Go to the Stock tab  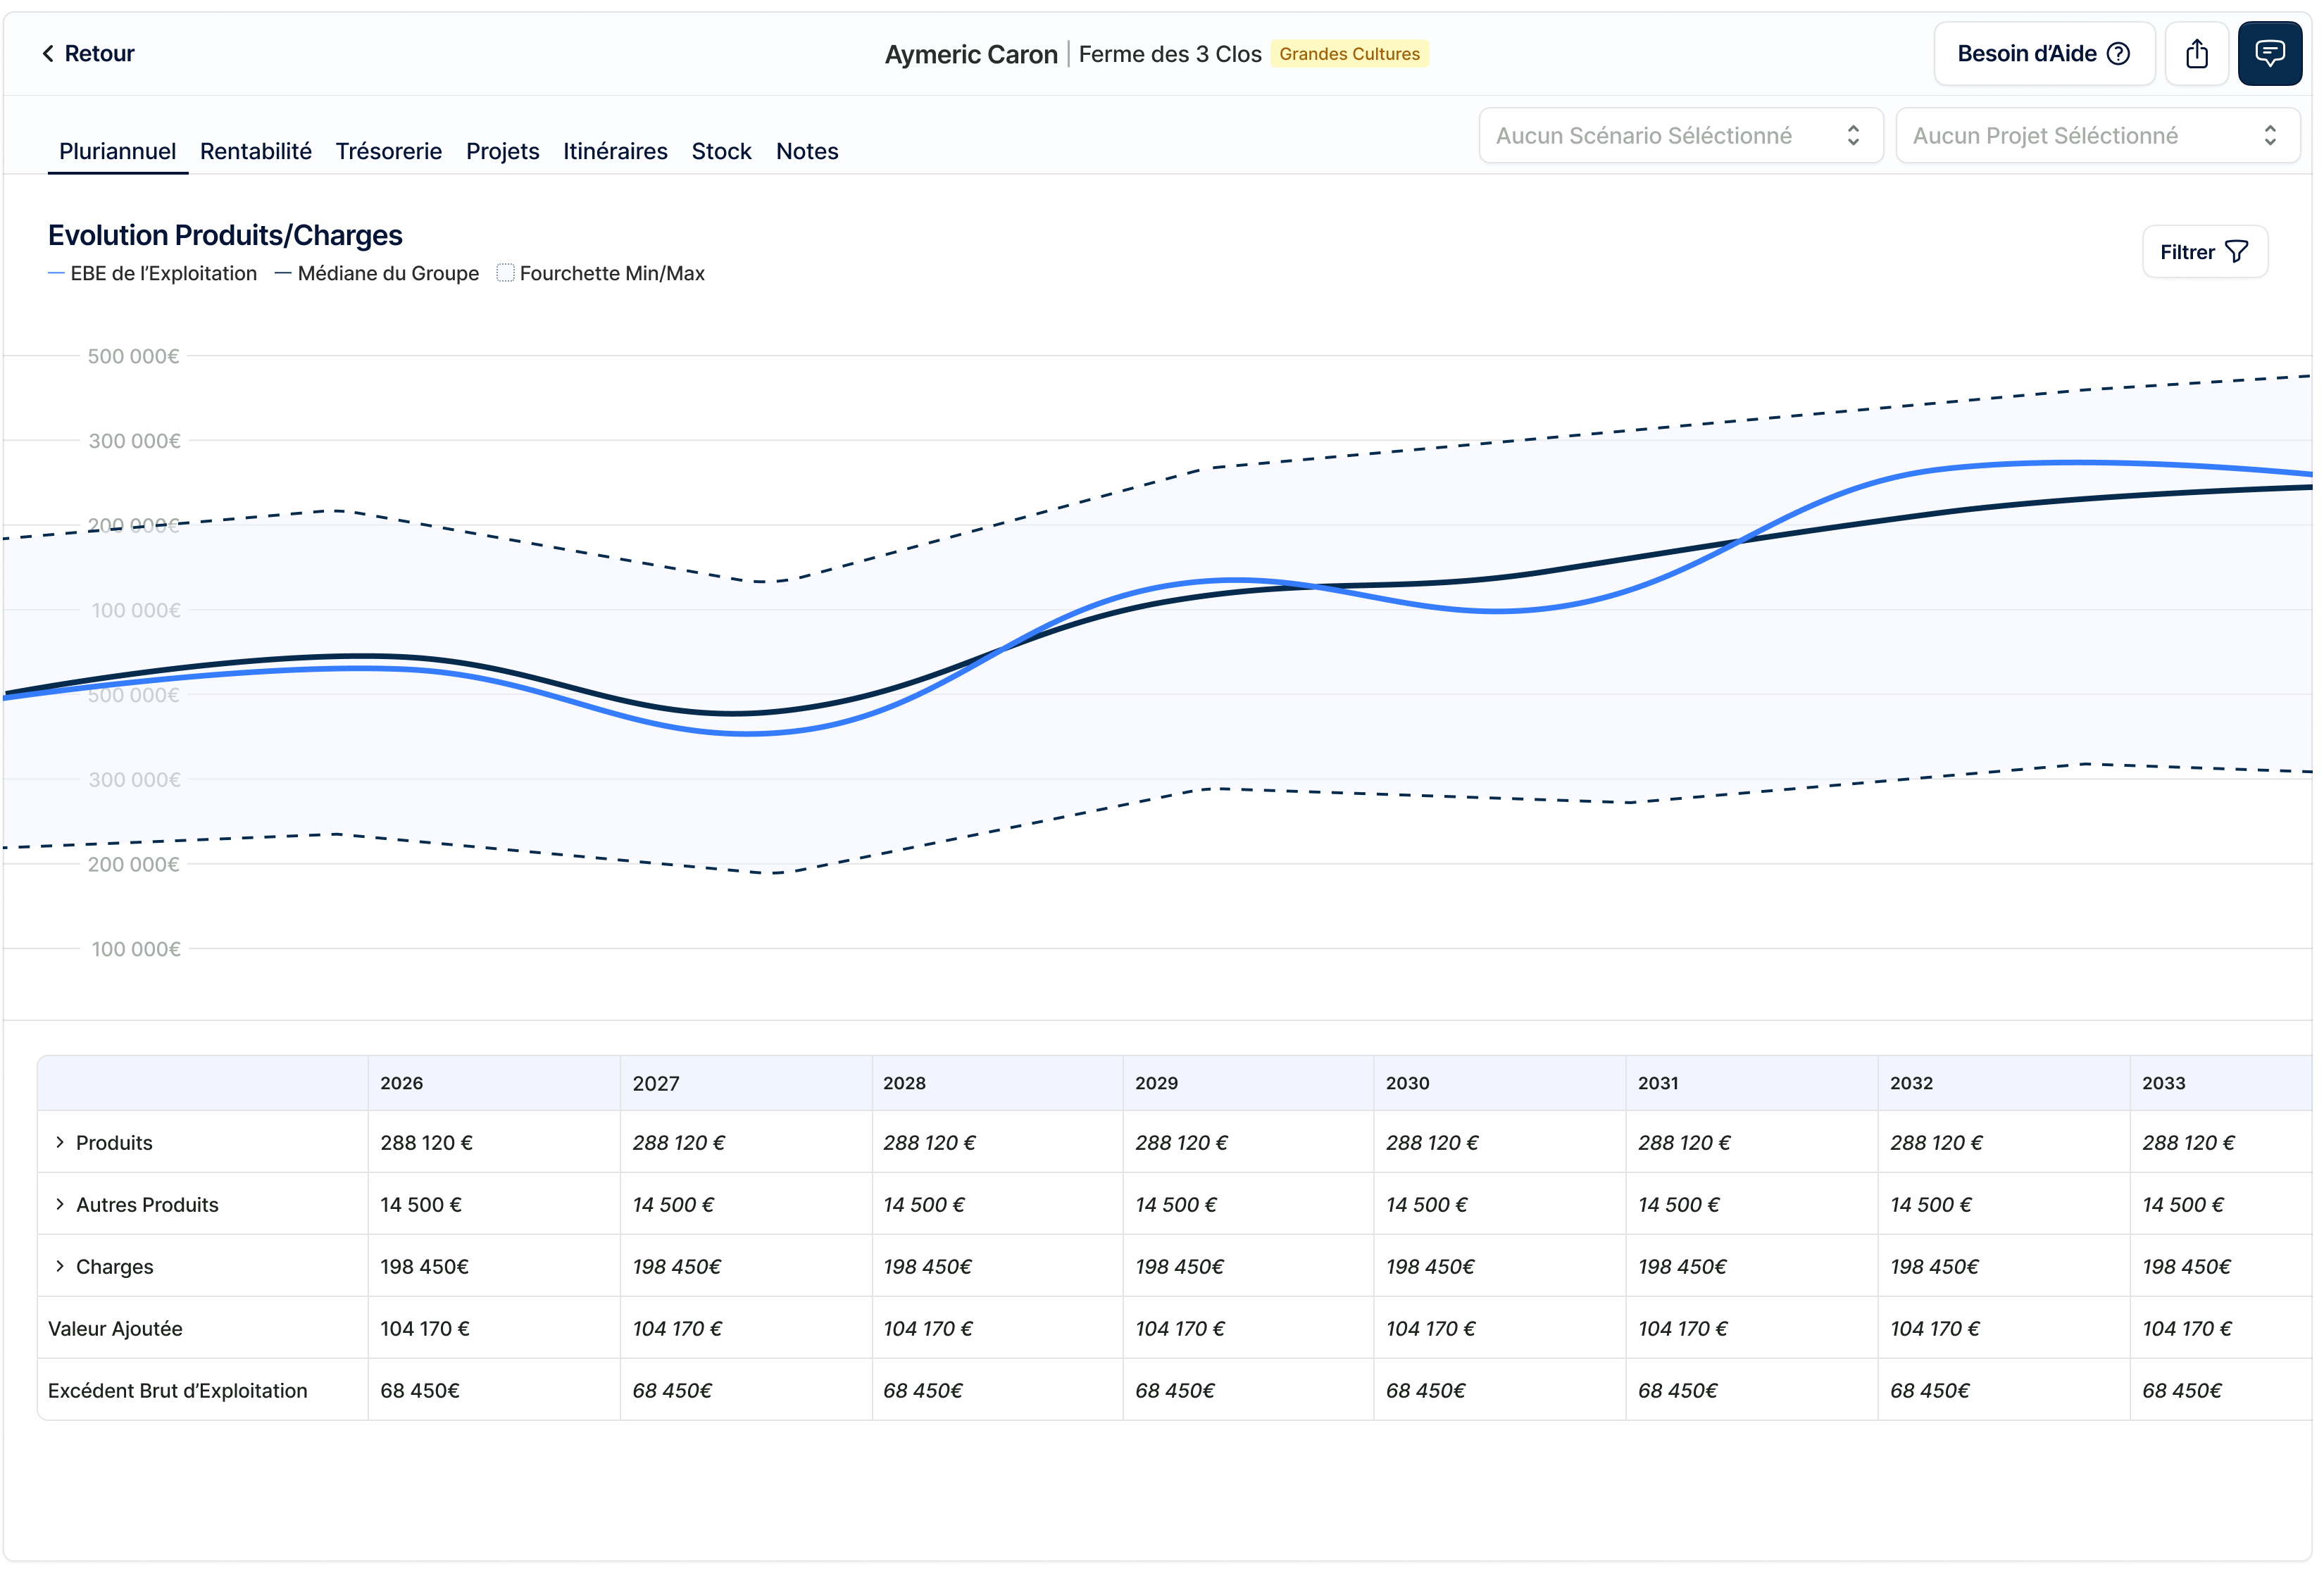[721, 151]
